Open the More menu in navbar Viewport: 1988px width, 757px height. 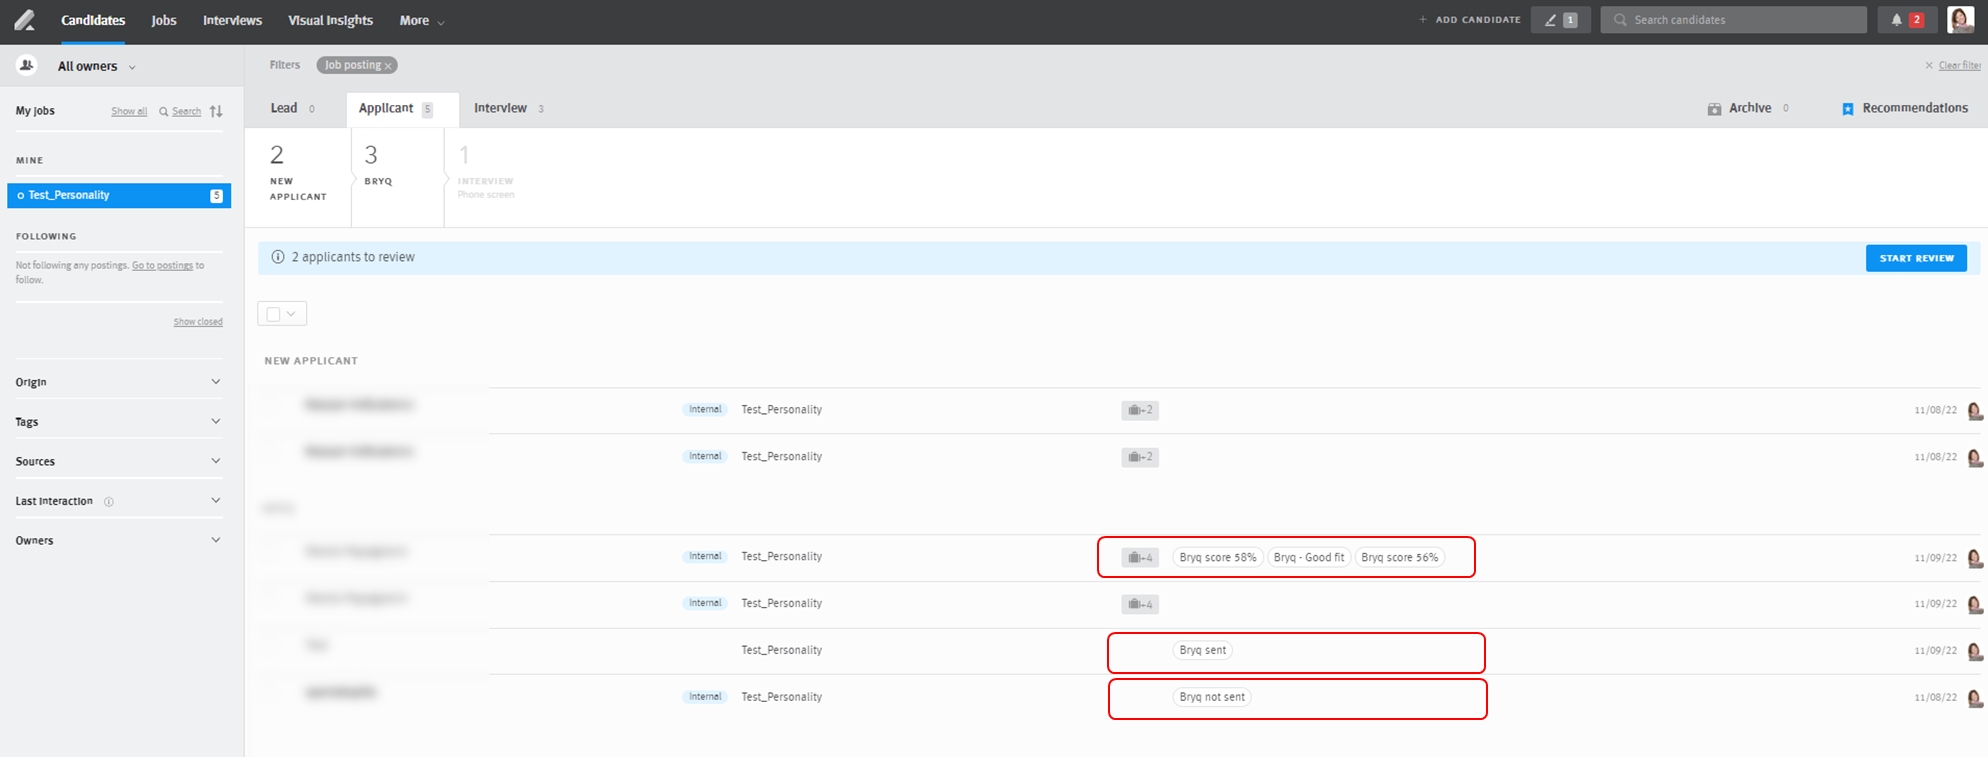[x=421, y=20]
